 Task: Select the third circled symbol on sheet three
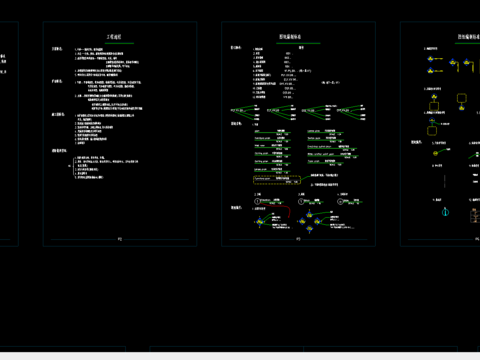[x=340, y=201]
